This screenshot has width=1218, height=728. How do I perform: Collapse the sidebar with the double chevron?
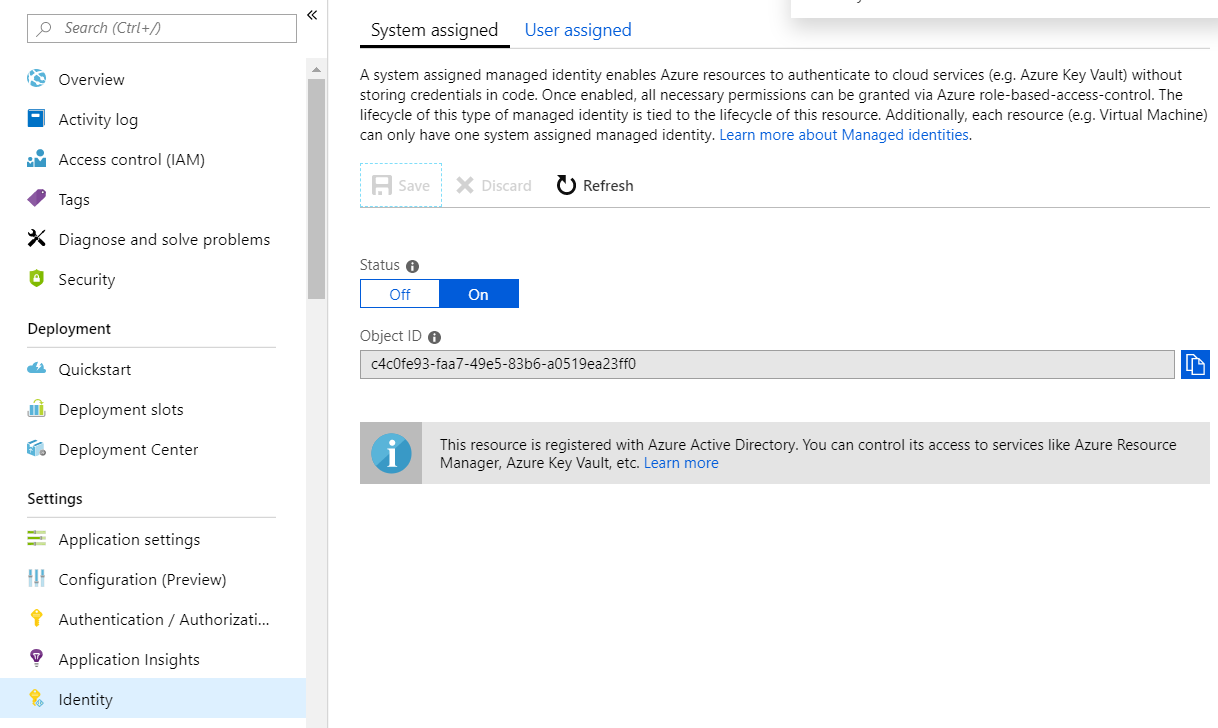point(312,15)
